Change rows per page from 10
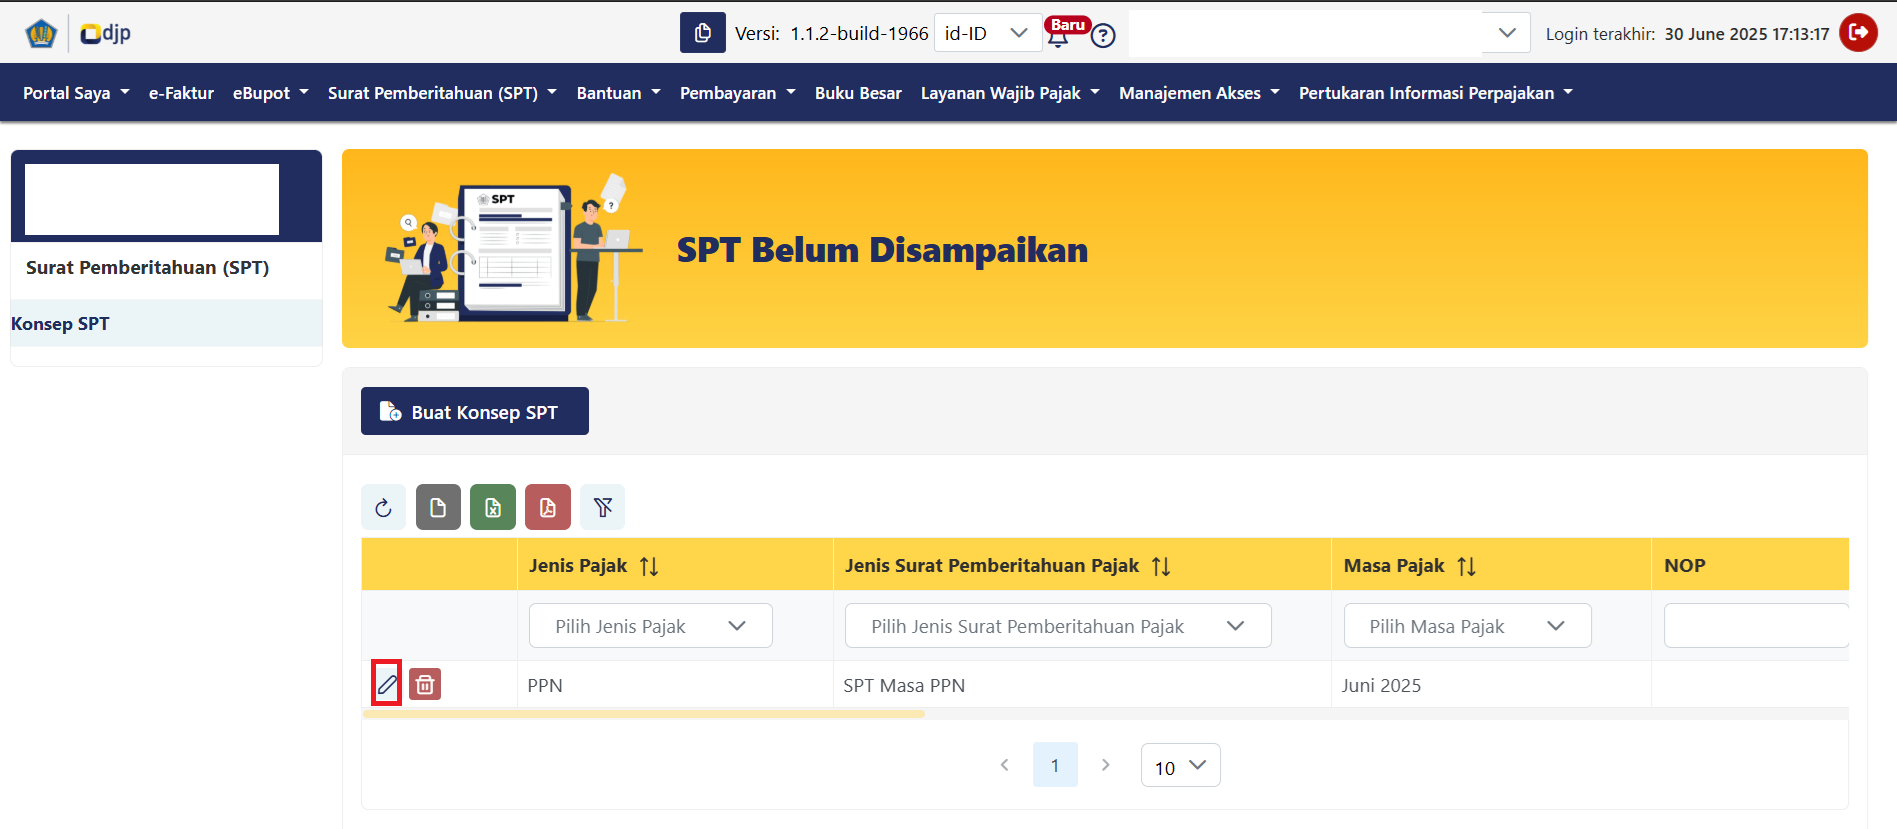This screenshot has height=829, width=1897. click(1181, 766)
